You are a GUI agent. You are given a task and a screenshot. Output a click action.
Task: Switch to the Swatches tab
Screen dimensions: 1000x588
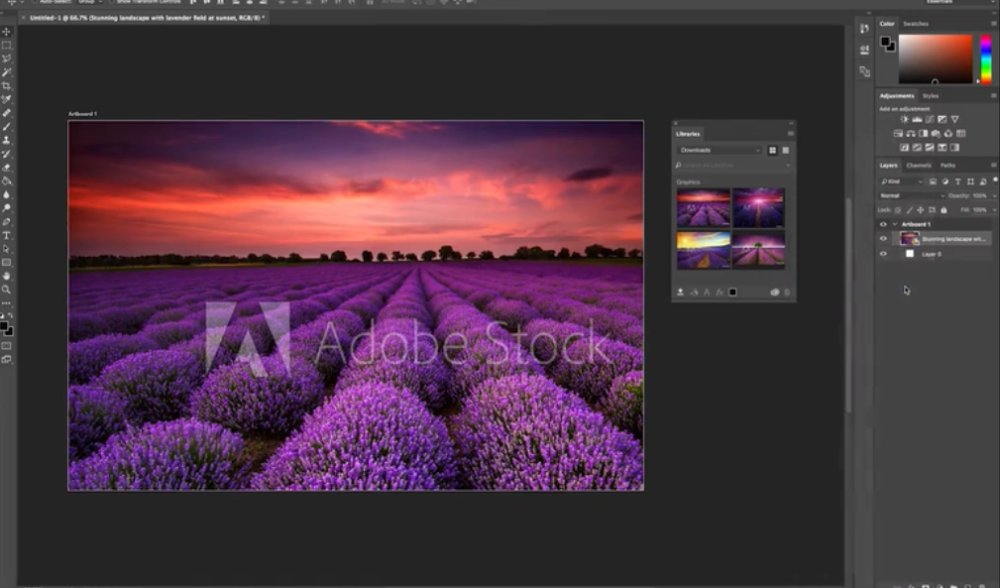(916, 24)
